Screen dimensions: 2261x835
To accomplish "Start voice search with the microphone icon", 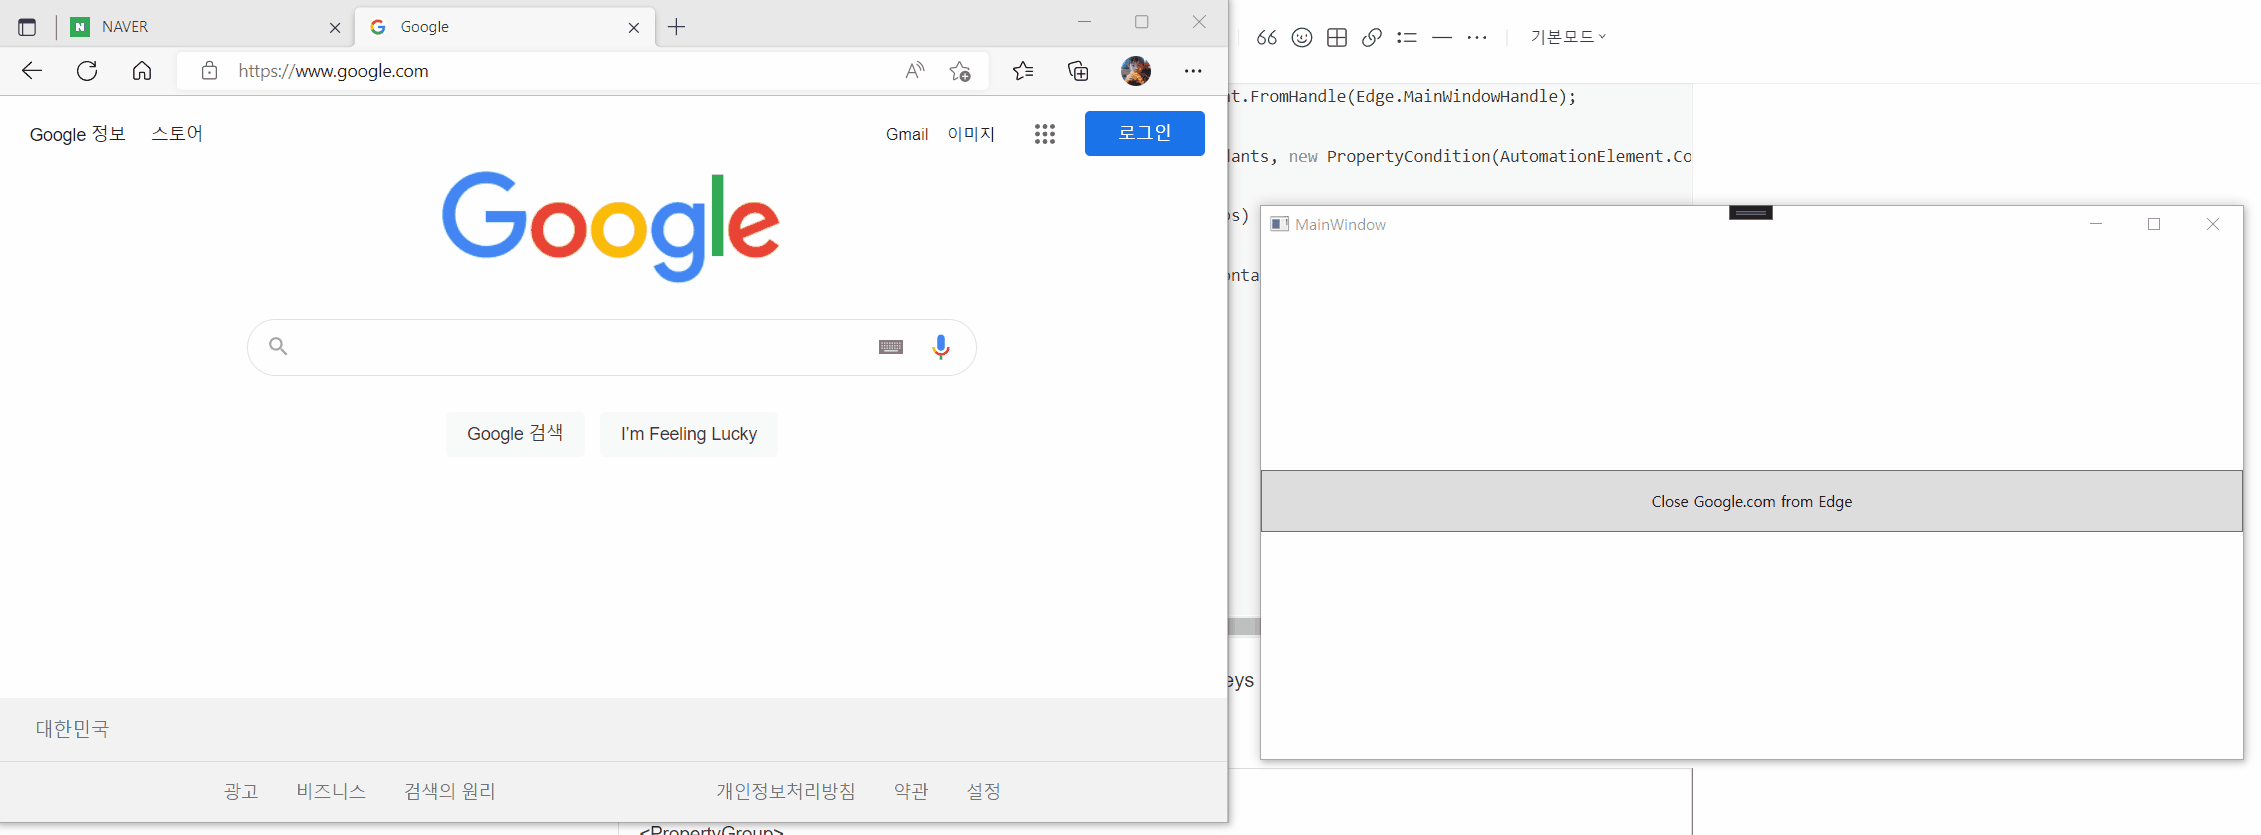I will (x=941, y=347).
